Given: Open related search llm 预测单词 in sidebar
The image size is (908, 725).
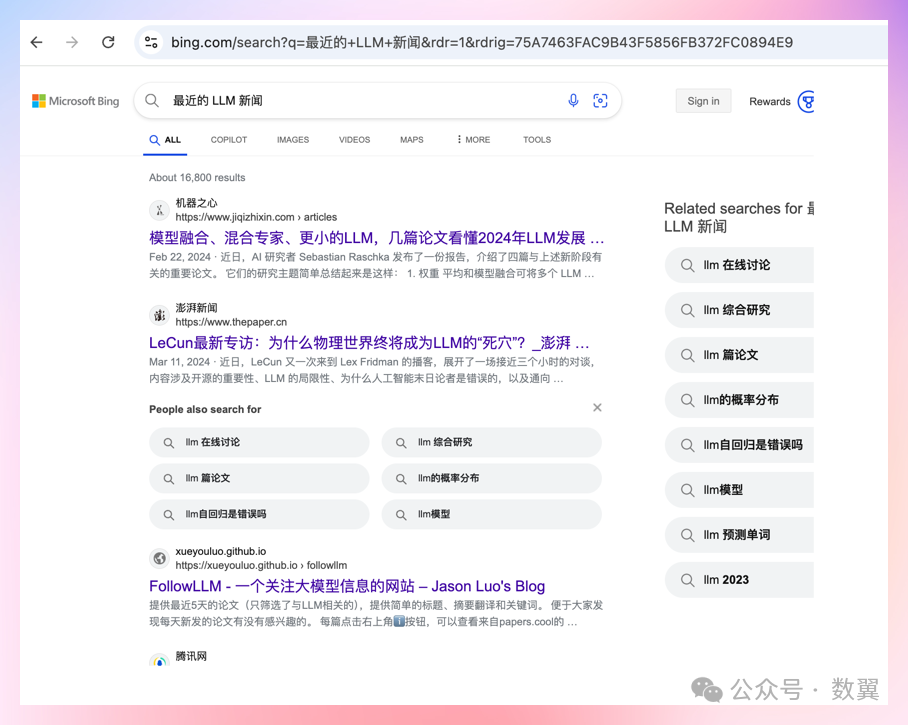Looking at the screenshot, I should coord(739,535).
